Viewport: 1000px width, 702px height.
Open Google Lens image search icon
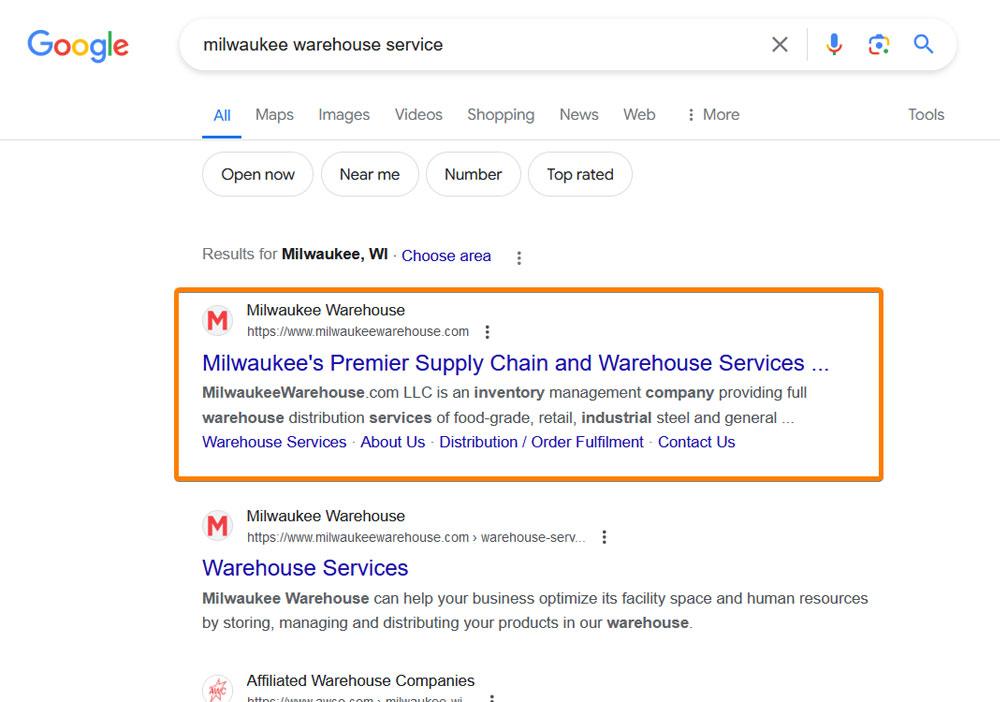pos(878,45)
